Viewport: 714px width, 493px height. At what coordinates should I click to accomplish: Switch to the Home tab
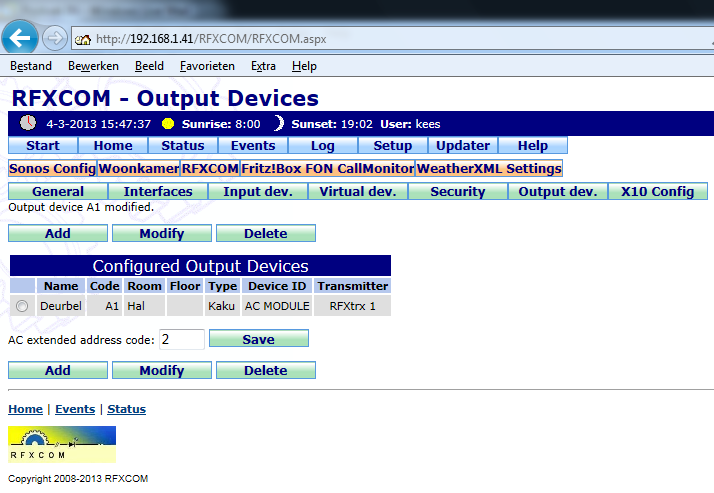[x=113, y=146]
